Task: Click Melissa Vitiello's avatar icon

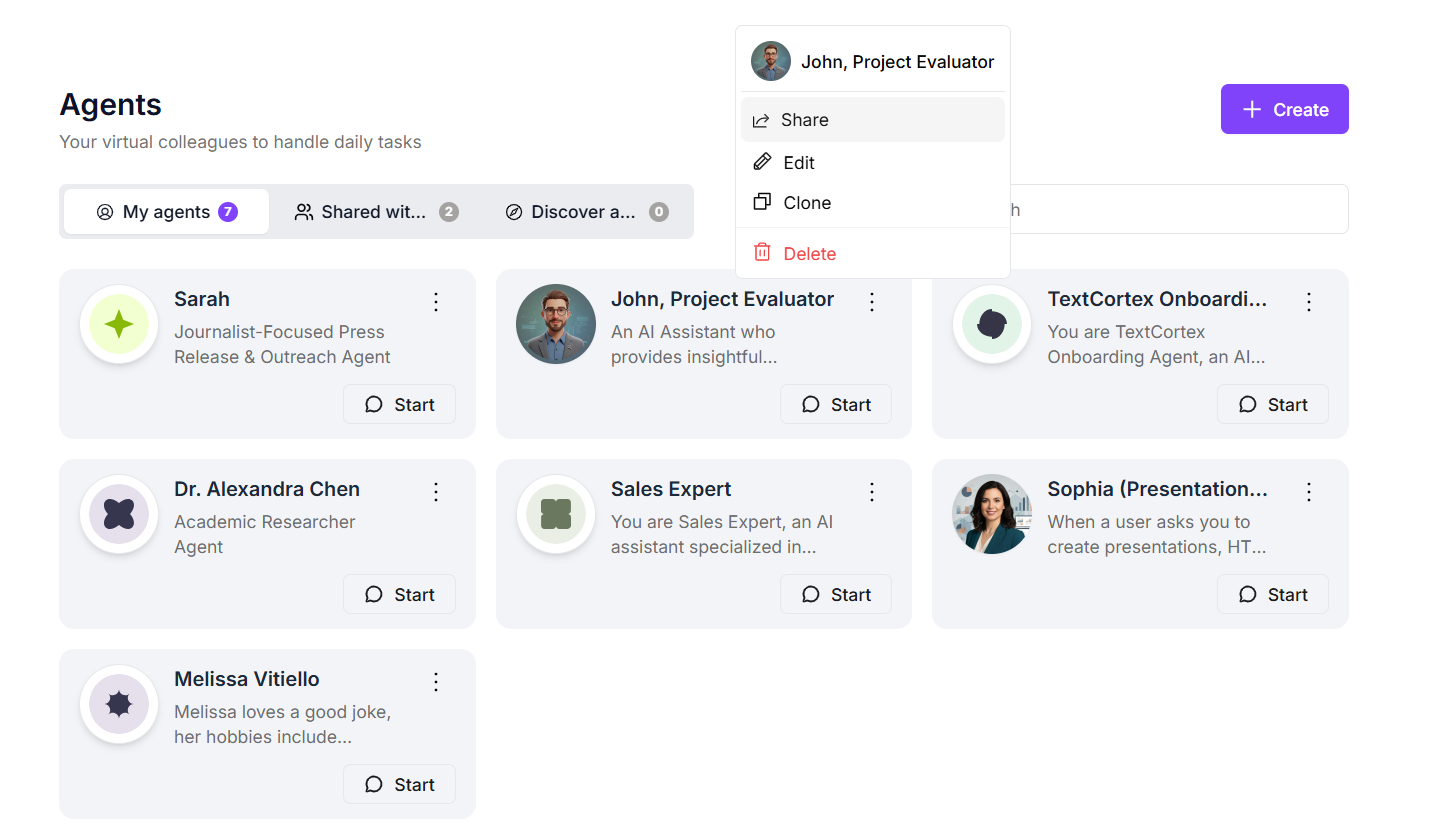Action: click(x=119, y=704)
